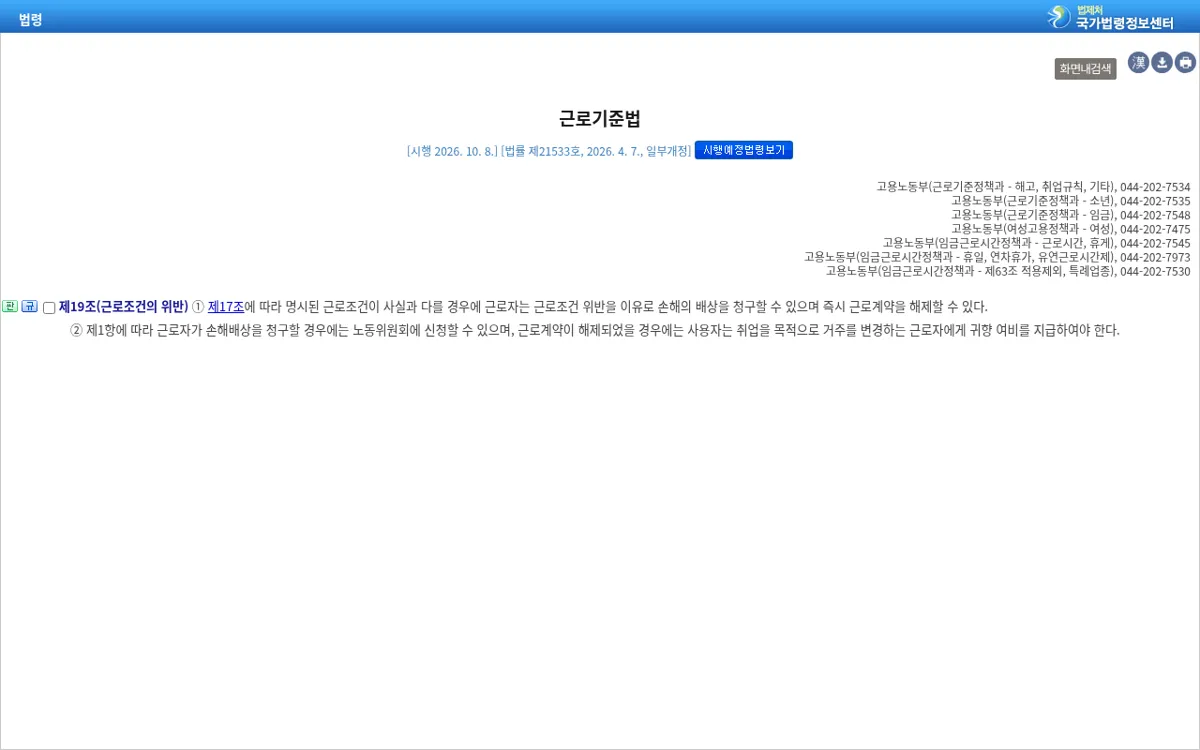Viewport: 1200px width, 750px height.
Task: Click the 법령 header label
Action: [x=31, y=19]
